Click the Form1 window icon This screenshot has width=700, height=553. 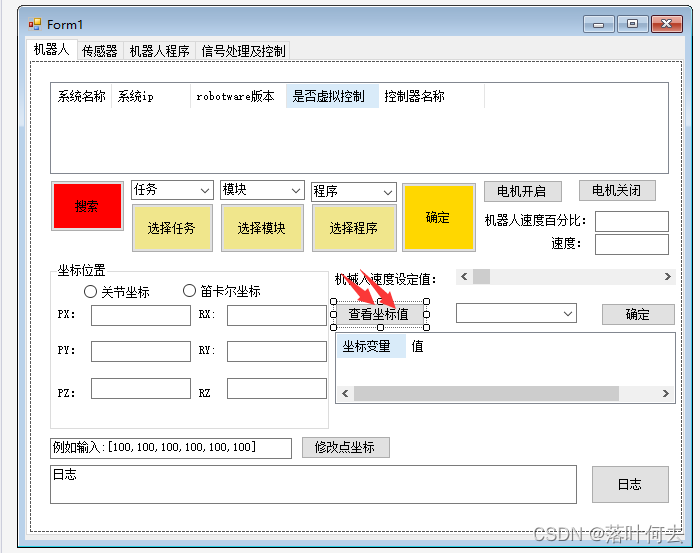[35, 24]
